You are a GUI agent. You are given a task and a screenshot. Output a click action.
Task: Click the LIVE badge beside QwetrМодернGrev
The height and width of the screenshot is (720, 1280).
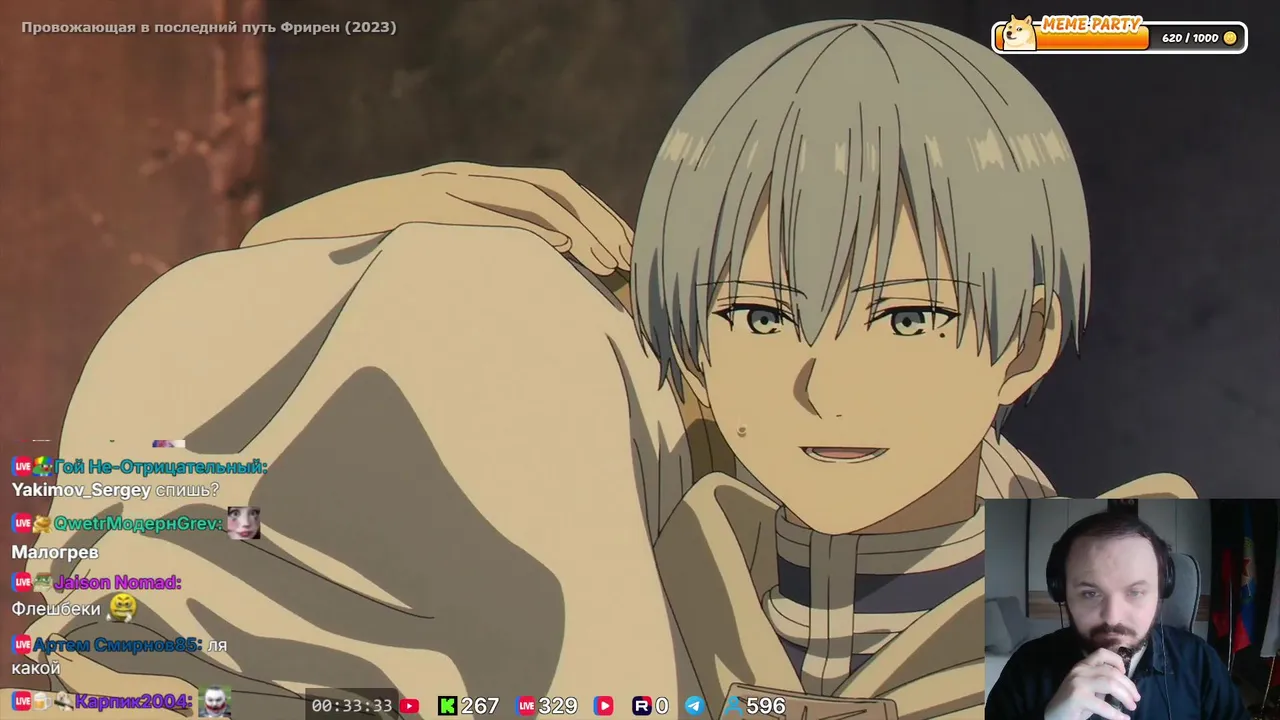(22, 524)
